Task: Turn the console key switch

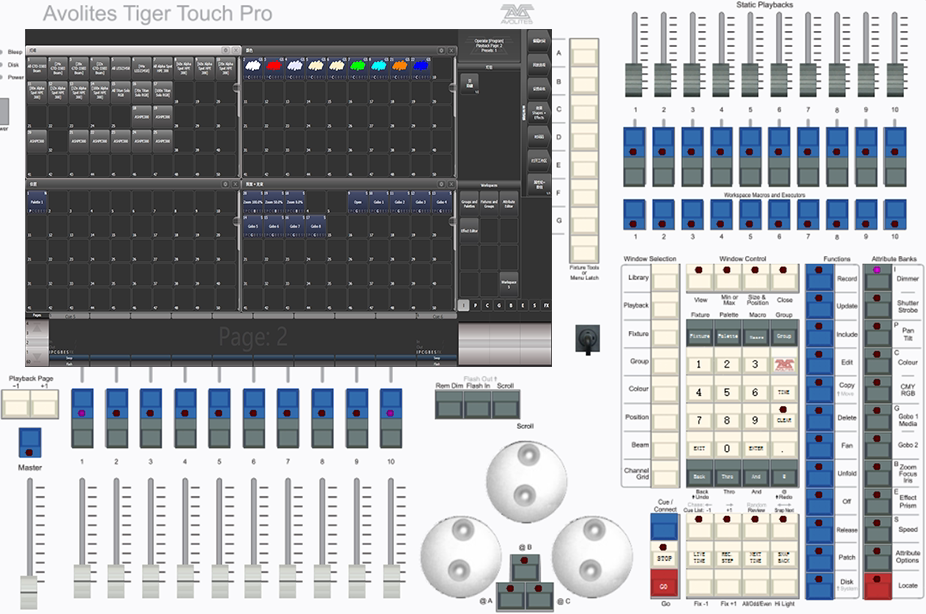Action: pyautogui.click(x=588, y=339)
